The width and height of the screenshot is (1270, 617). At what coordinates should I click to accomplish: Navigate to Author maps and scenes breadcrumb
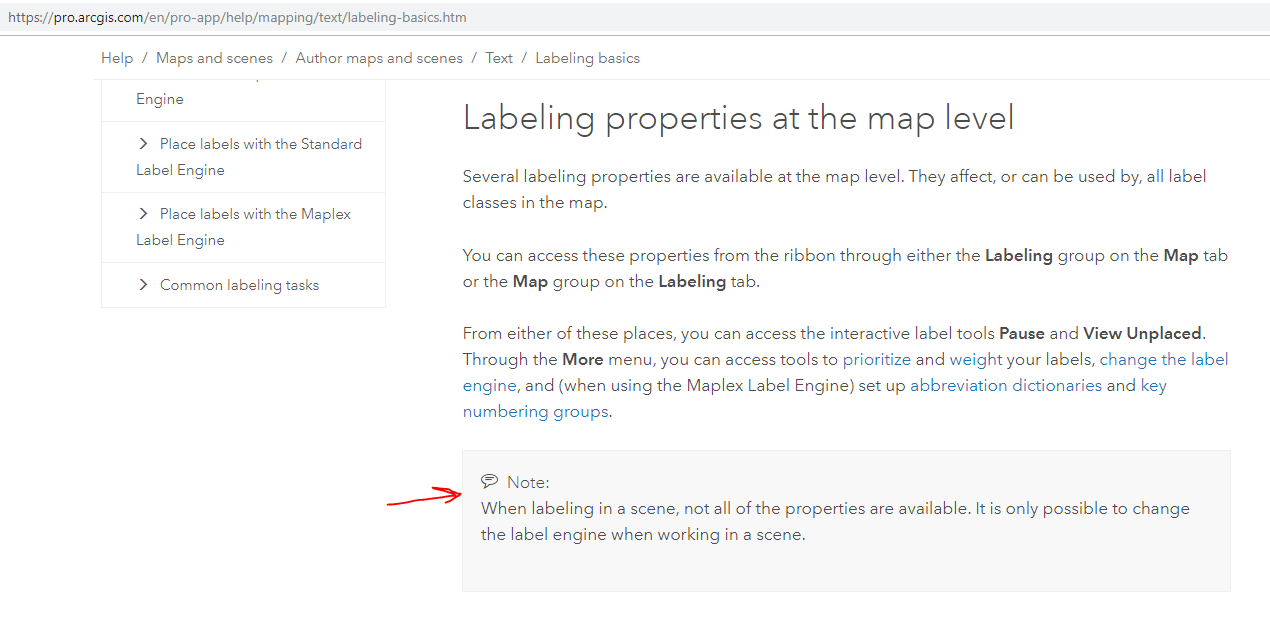point(379,58)
